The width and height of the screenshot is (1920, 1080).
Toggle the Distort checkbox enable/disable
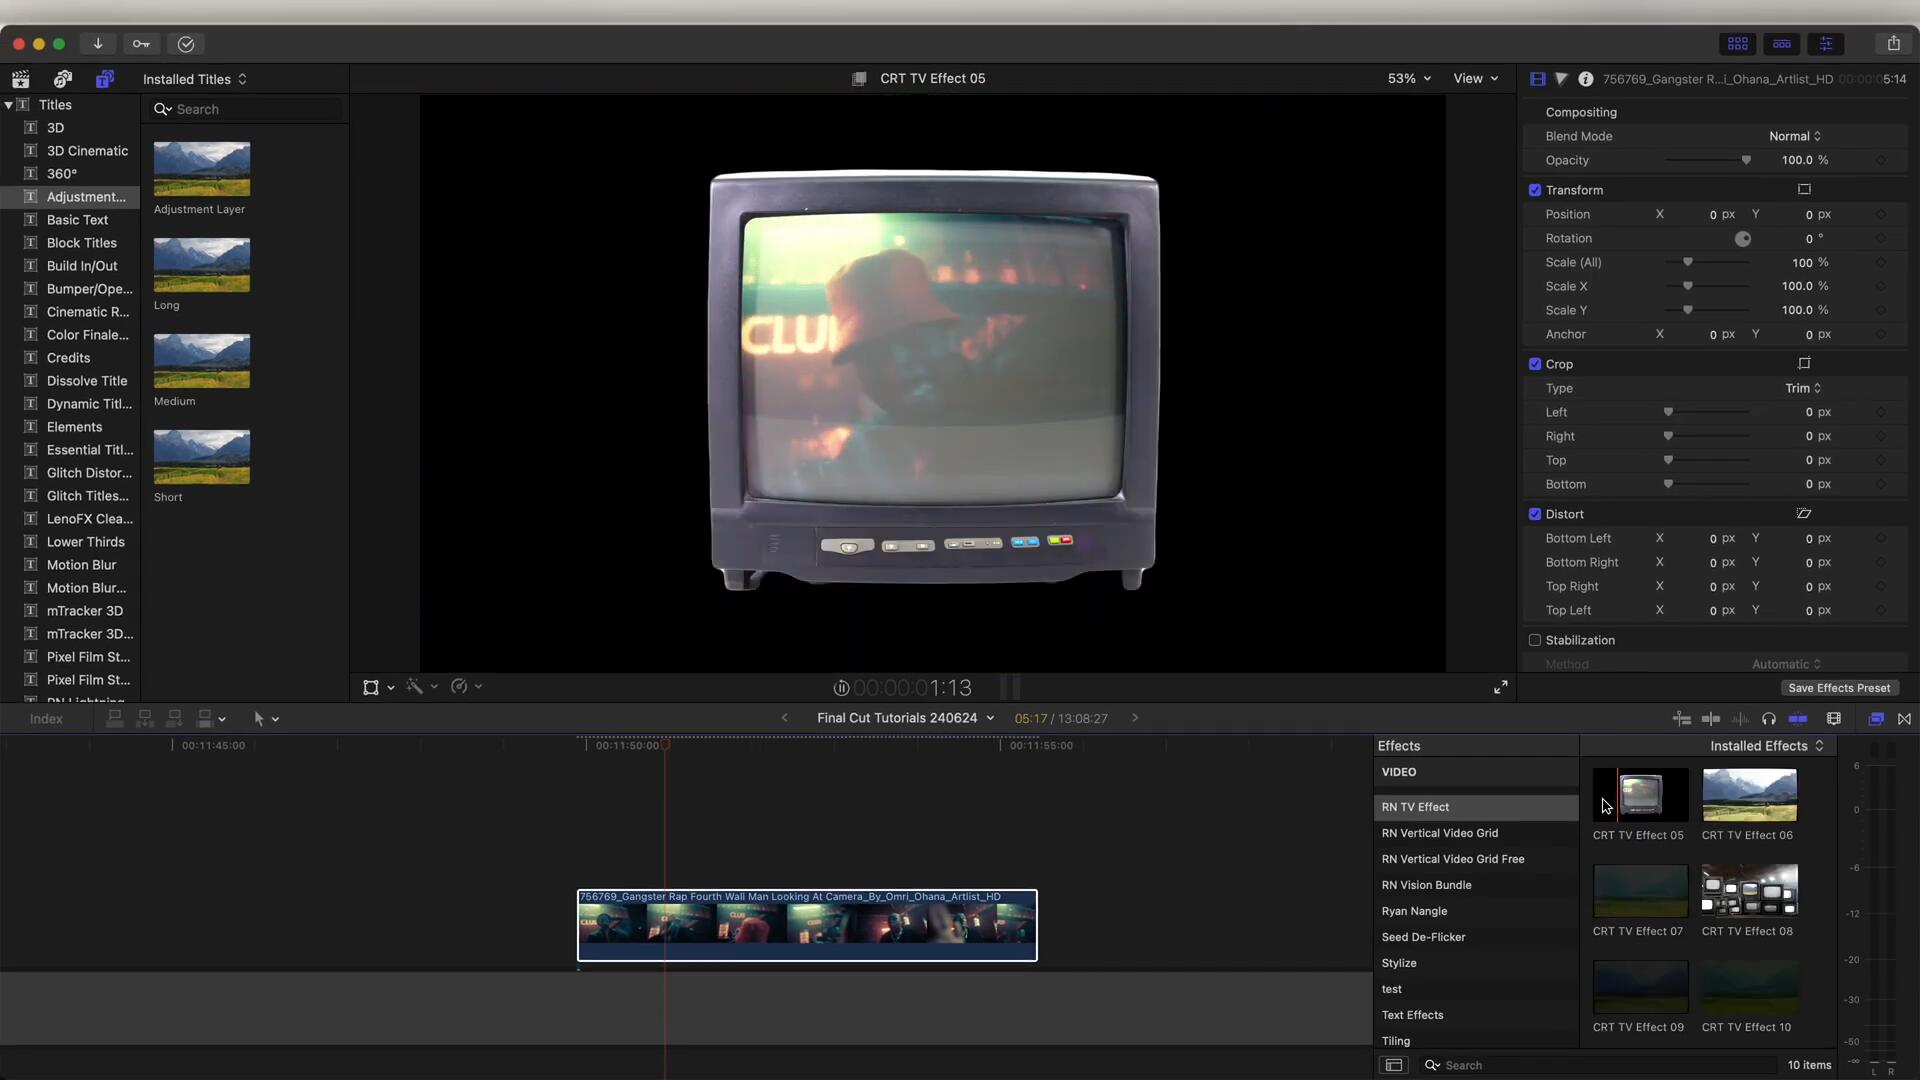pyautogui.click(x=1534, y=513)
